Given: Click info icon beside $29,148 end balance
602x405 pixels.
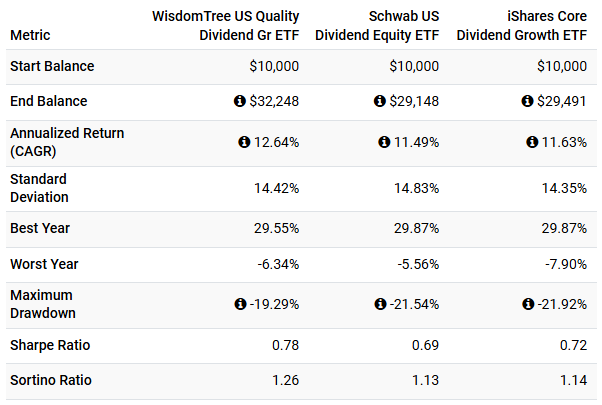Looking at the screenshot, I should coord(380,101).
